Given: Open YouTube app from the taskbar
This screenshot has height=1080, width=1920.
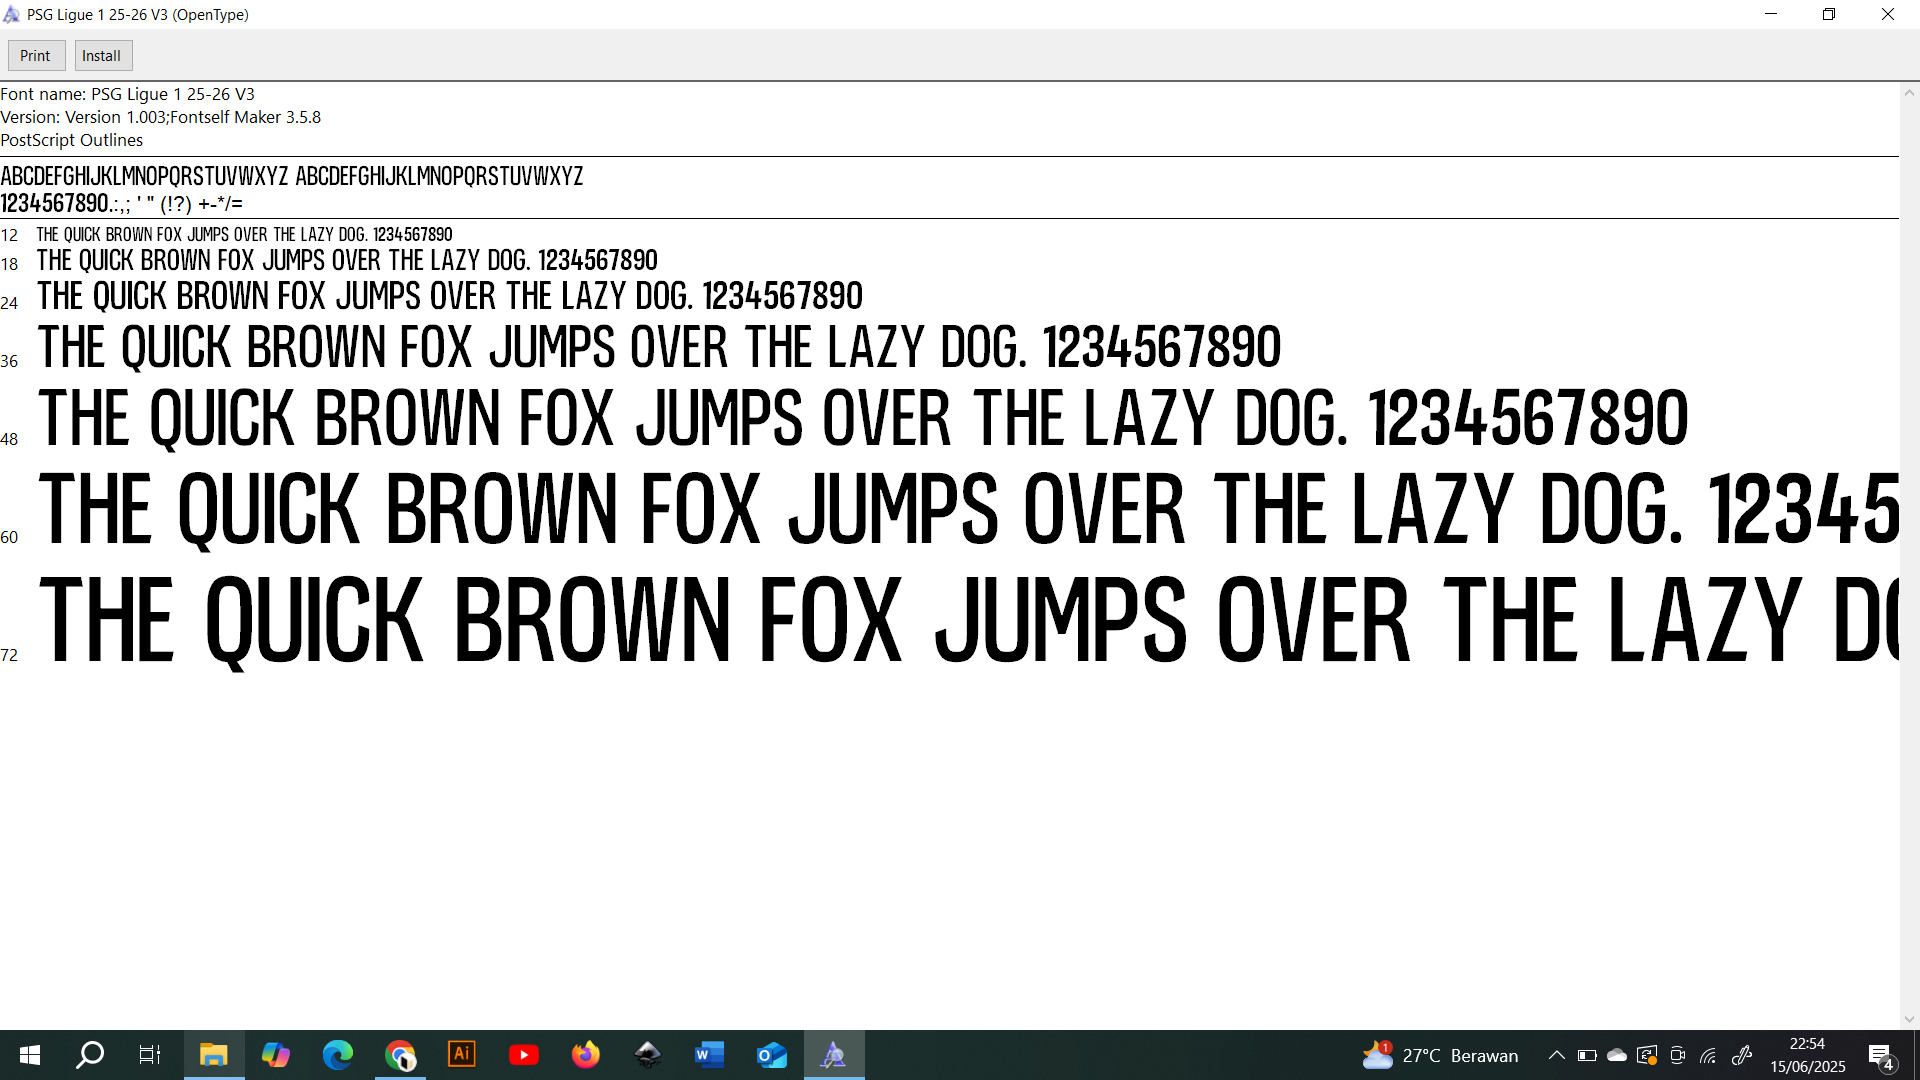Looking at the screenshot, I should pyautogui.click(x=524, y=1055).
